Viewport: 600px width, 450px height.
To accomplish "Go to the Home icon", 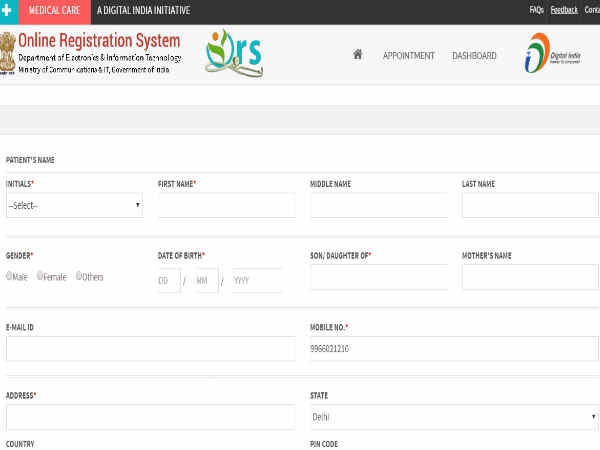I will tap(357, 54).
